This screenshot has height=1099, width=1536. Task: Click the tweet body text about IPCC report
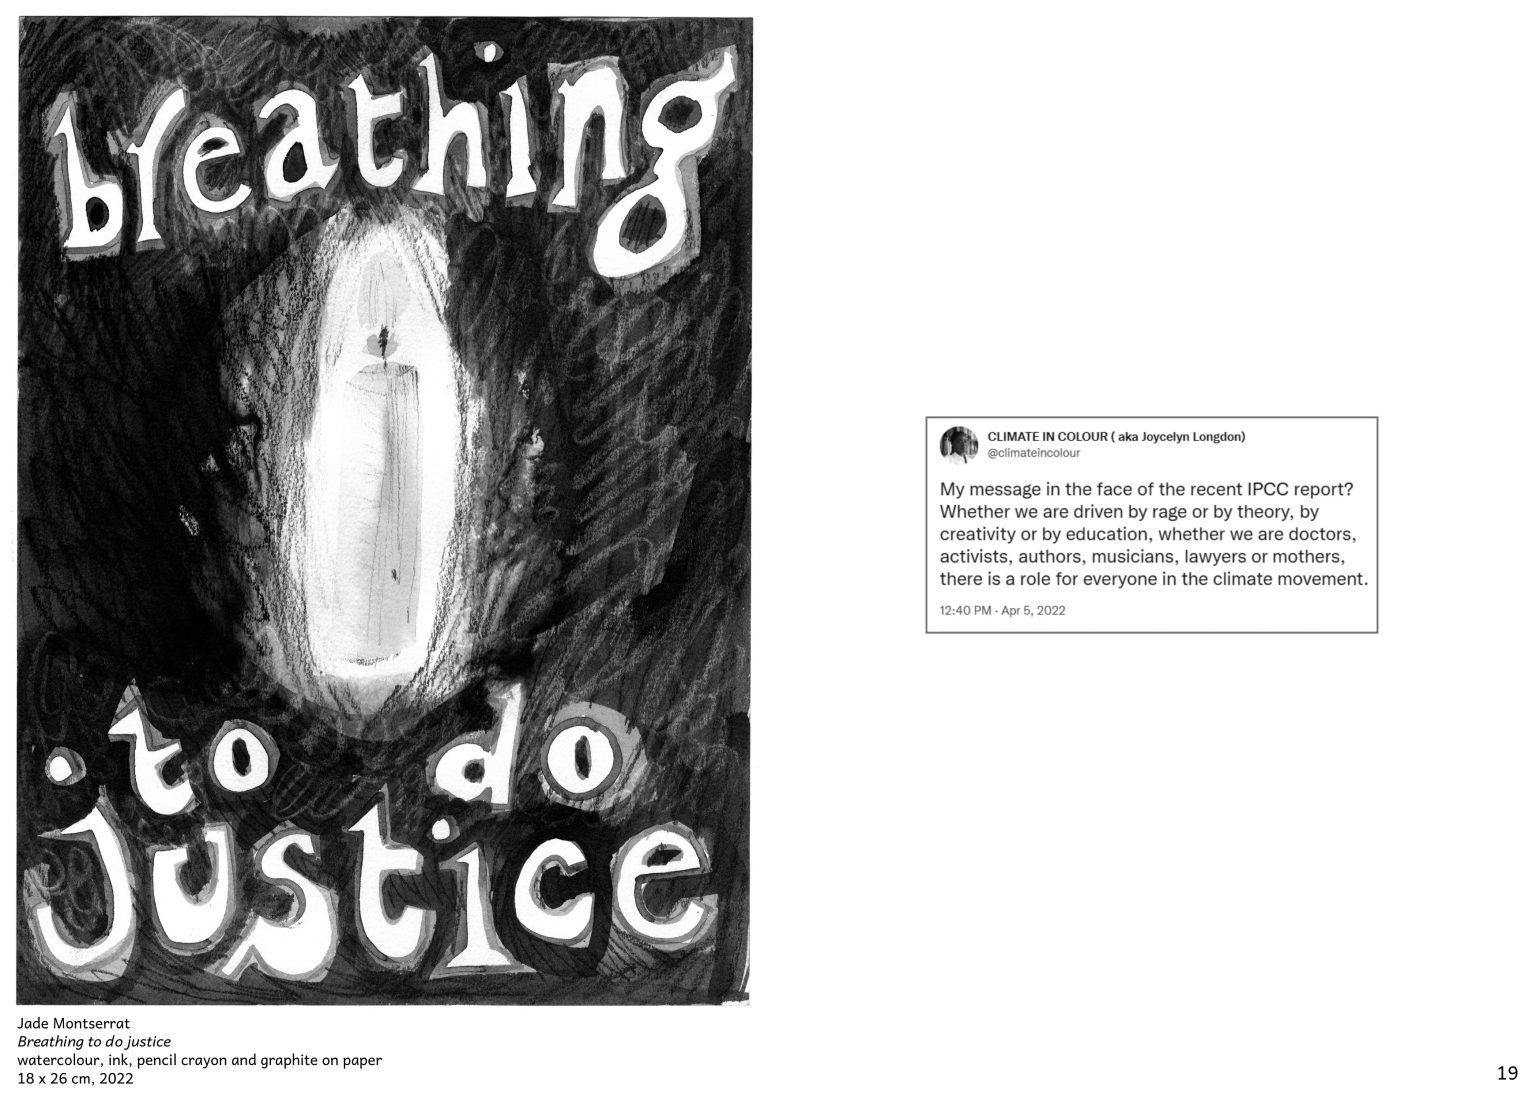coord(1153,535)
